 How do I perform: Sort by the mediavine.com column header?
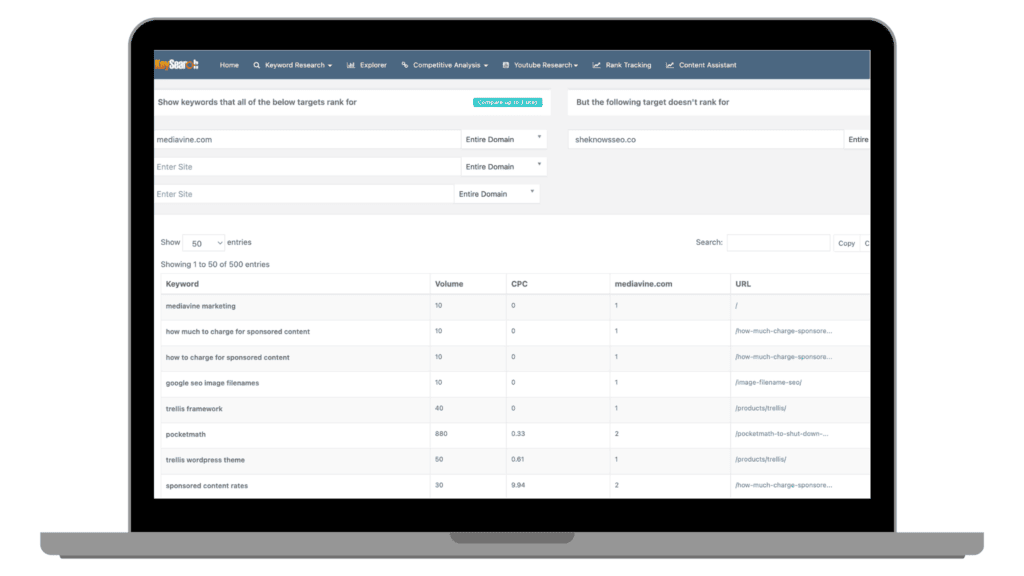pos(669,284)
